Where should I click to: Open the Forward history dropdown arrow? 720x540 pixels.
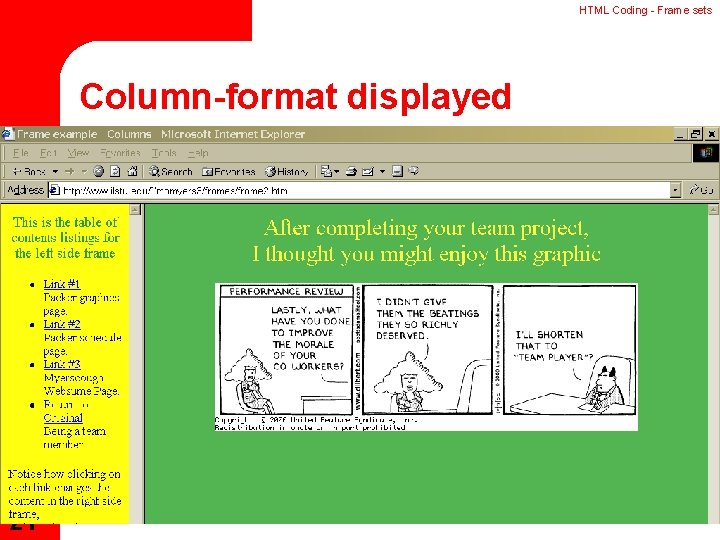[84, 171]
